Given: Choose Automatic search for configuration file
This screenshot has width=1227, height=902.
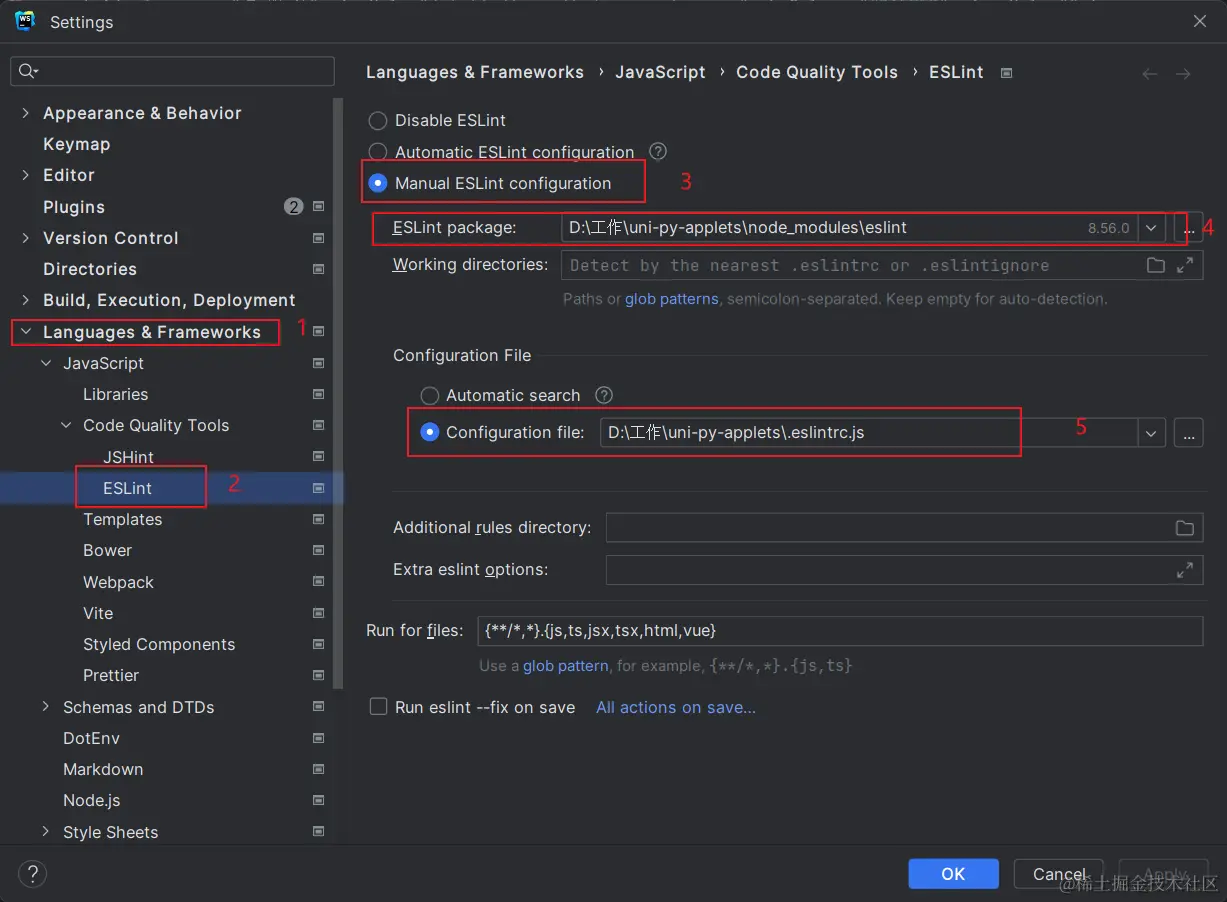Looking at the screenshot, I should click(429, 395).
